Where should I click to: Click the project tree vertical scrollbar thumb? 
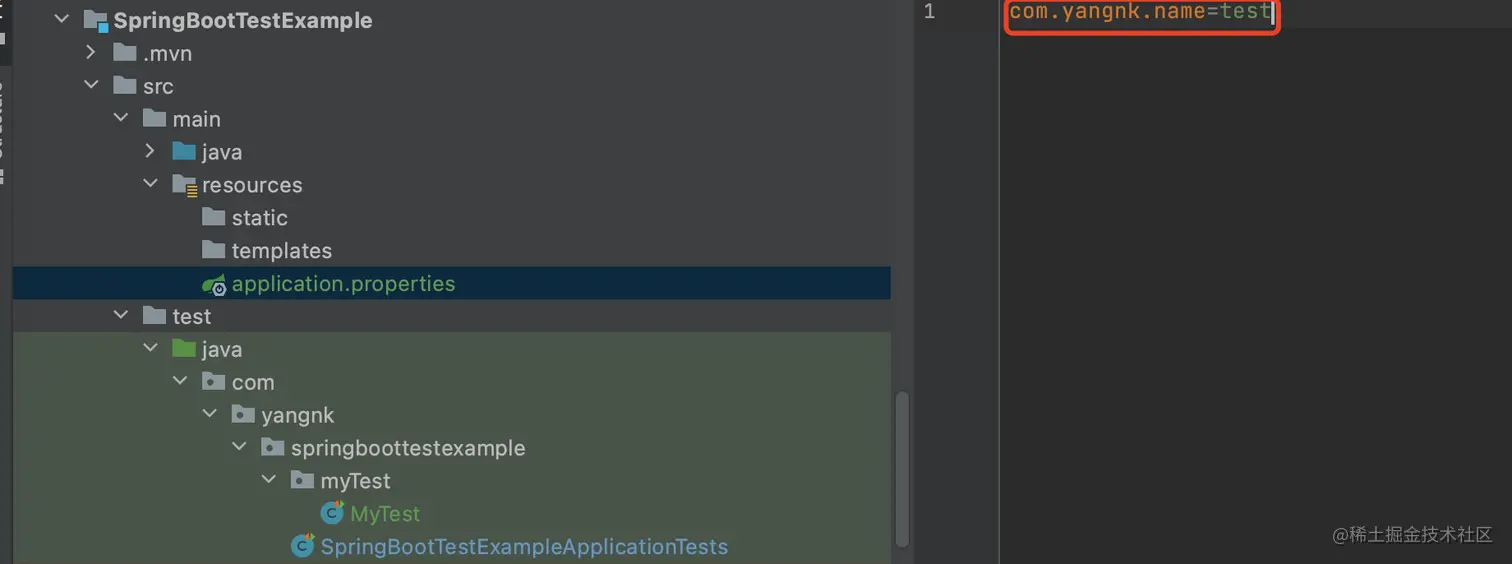(x=902, y=469)
